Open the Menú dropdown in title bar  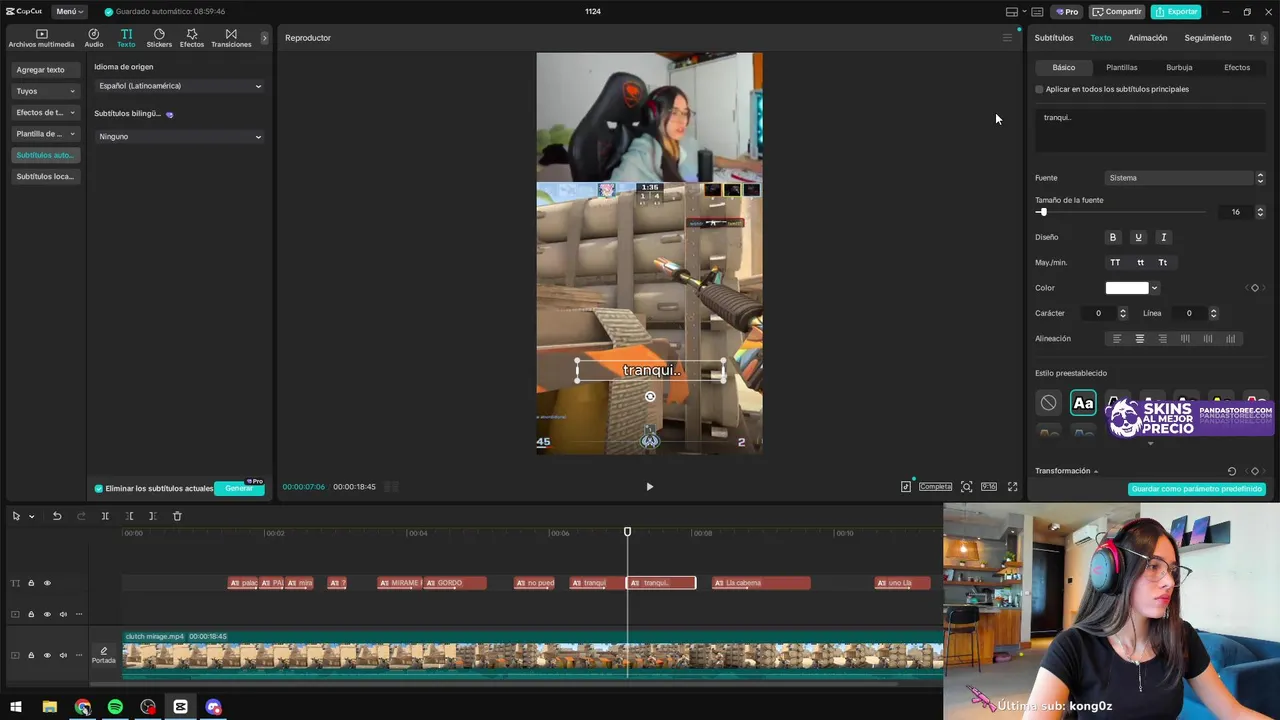[69, 11]
